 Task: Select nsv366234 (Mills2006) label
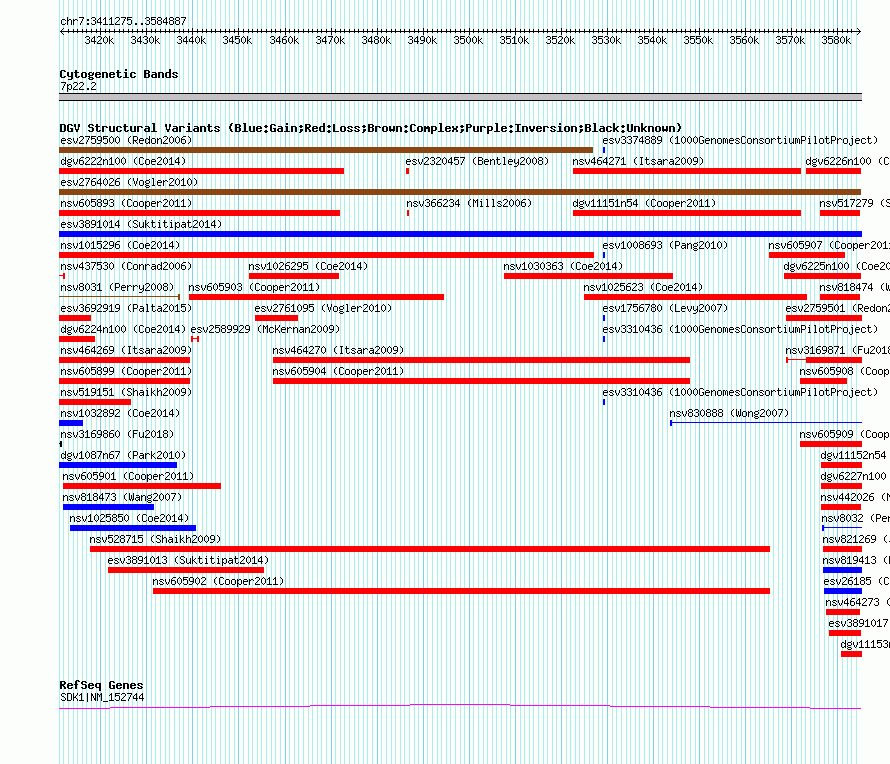pyautogui.click(x=469, y=203)
